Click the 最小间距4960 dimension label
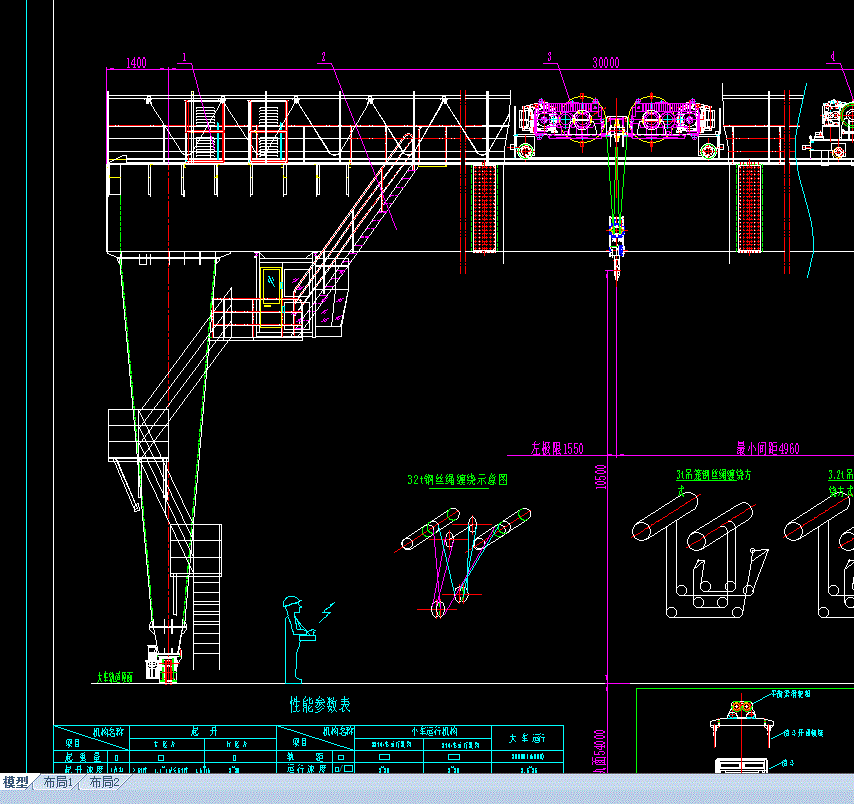This screenshot has height=804, width=854. pos(768,448)
